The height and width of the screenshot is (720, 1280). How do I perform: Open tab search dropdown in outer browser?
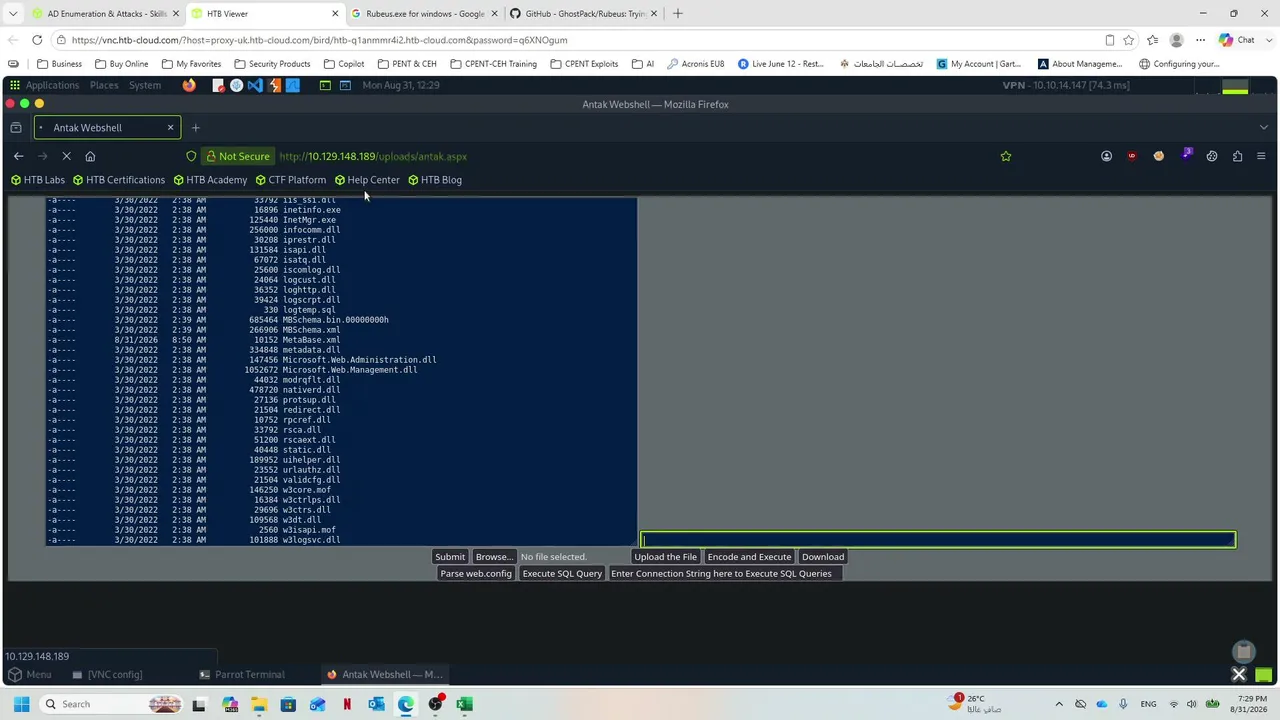coord(13,14)
